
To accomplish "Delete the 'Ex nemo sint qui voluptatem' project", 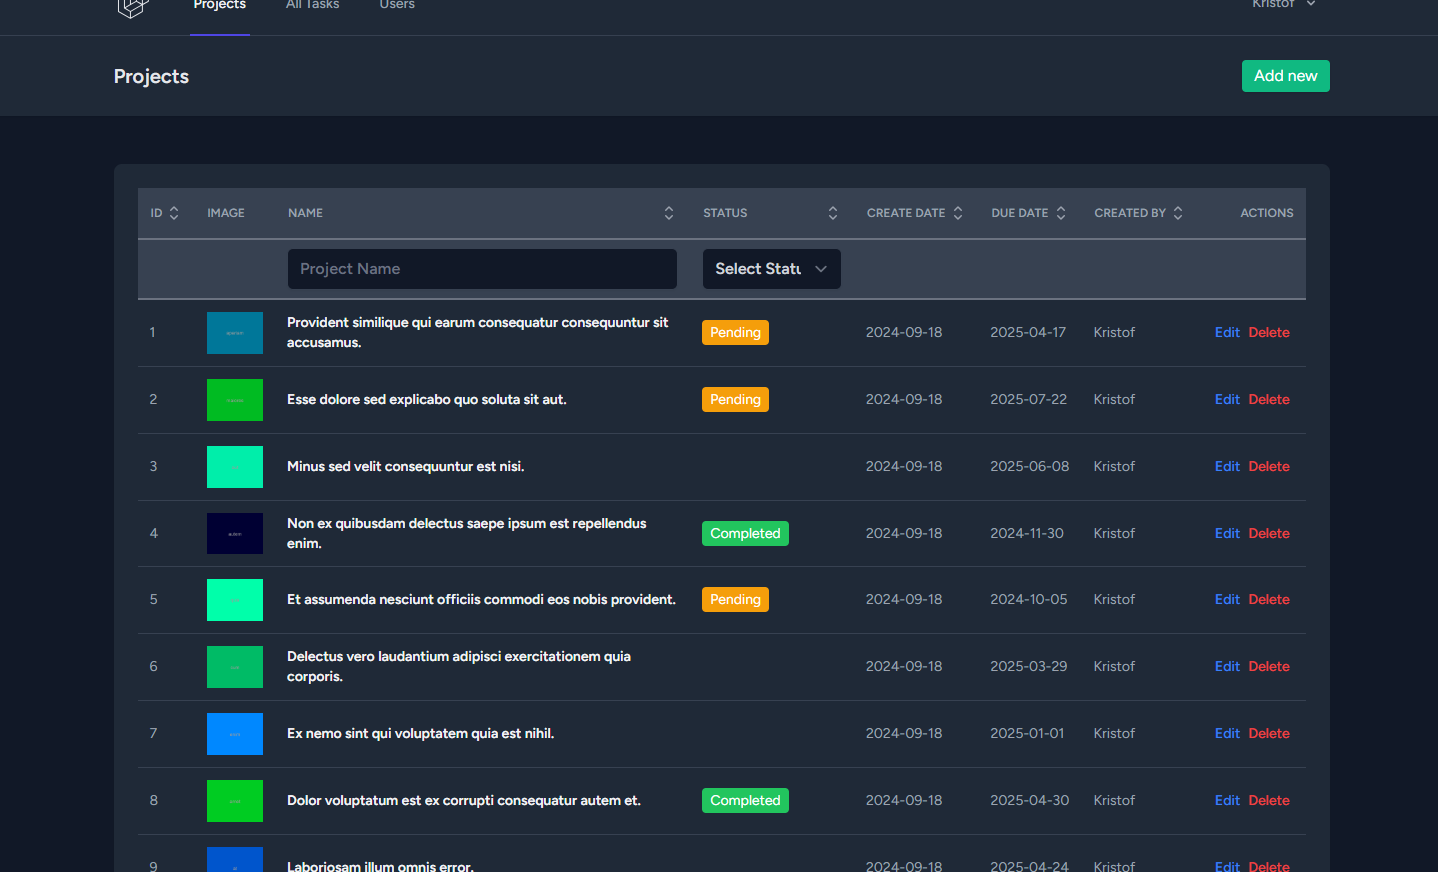I will pyautogui.click(x=1268, y=733).
